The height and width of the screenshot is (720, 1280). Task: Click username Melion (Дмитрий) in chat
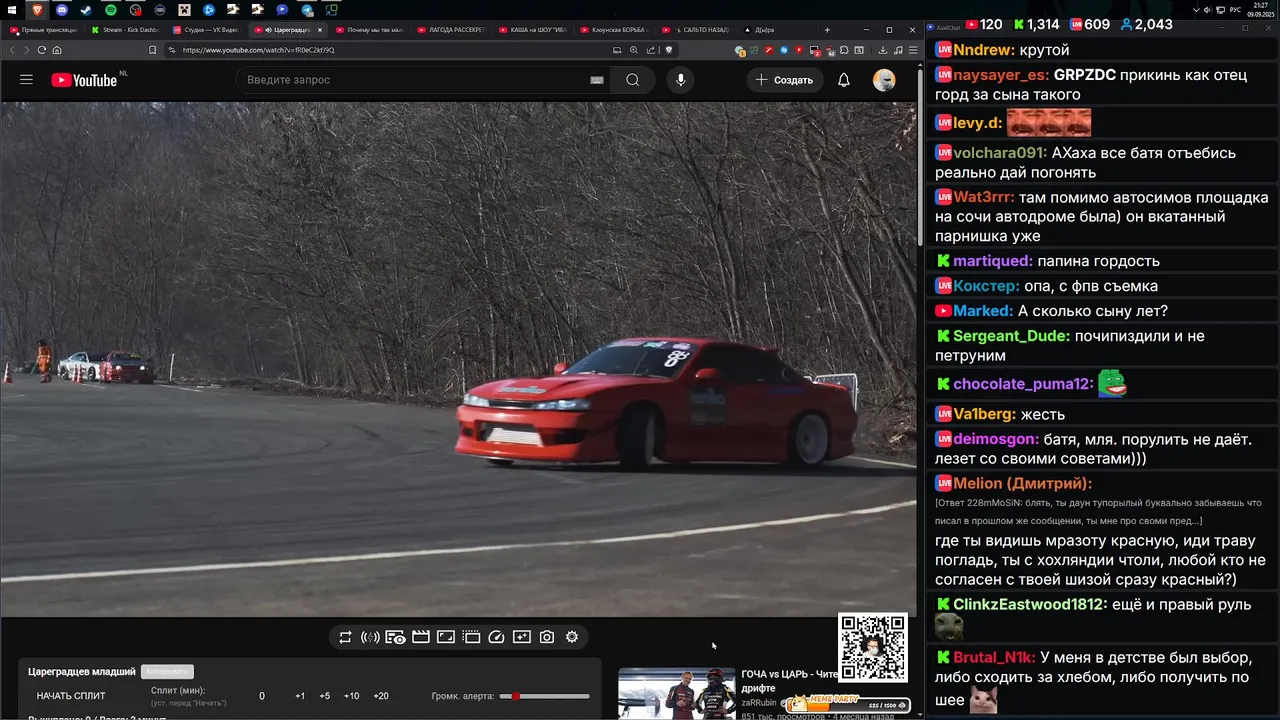click(1022, 484)
